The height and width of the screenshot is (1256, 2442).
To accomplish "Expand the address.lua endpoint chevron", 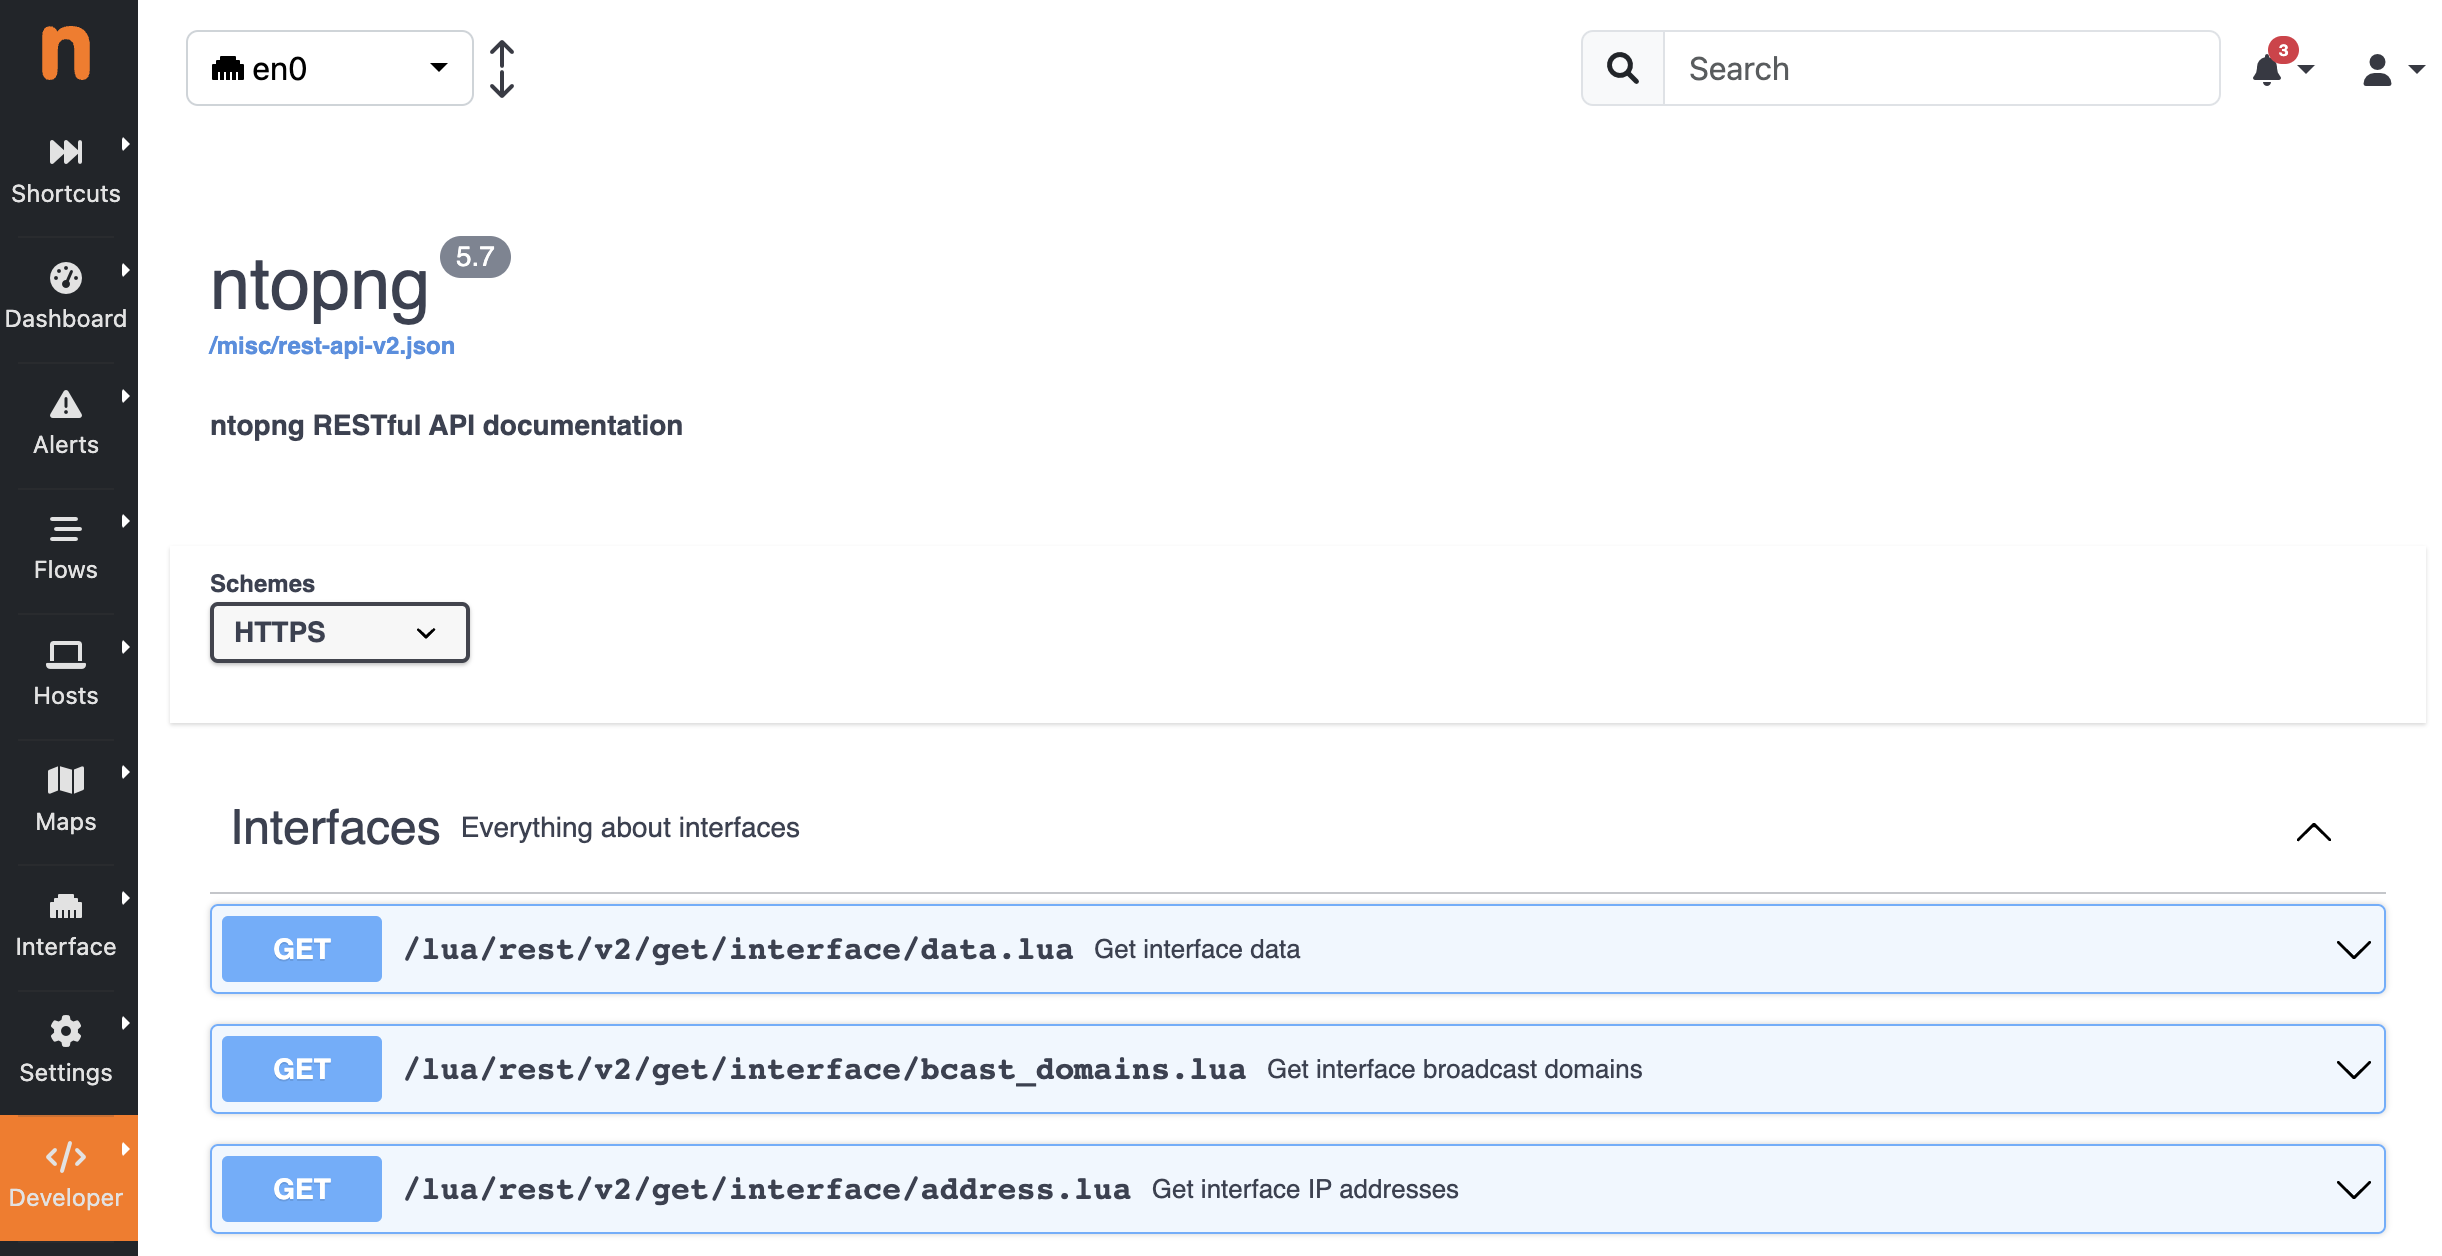I will pos(2353,1189).
